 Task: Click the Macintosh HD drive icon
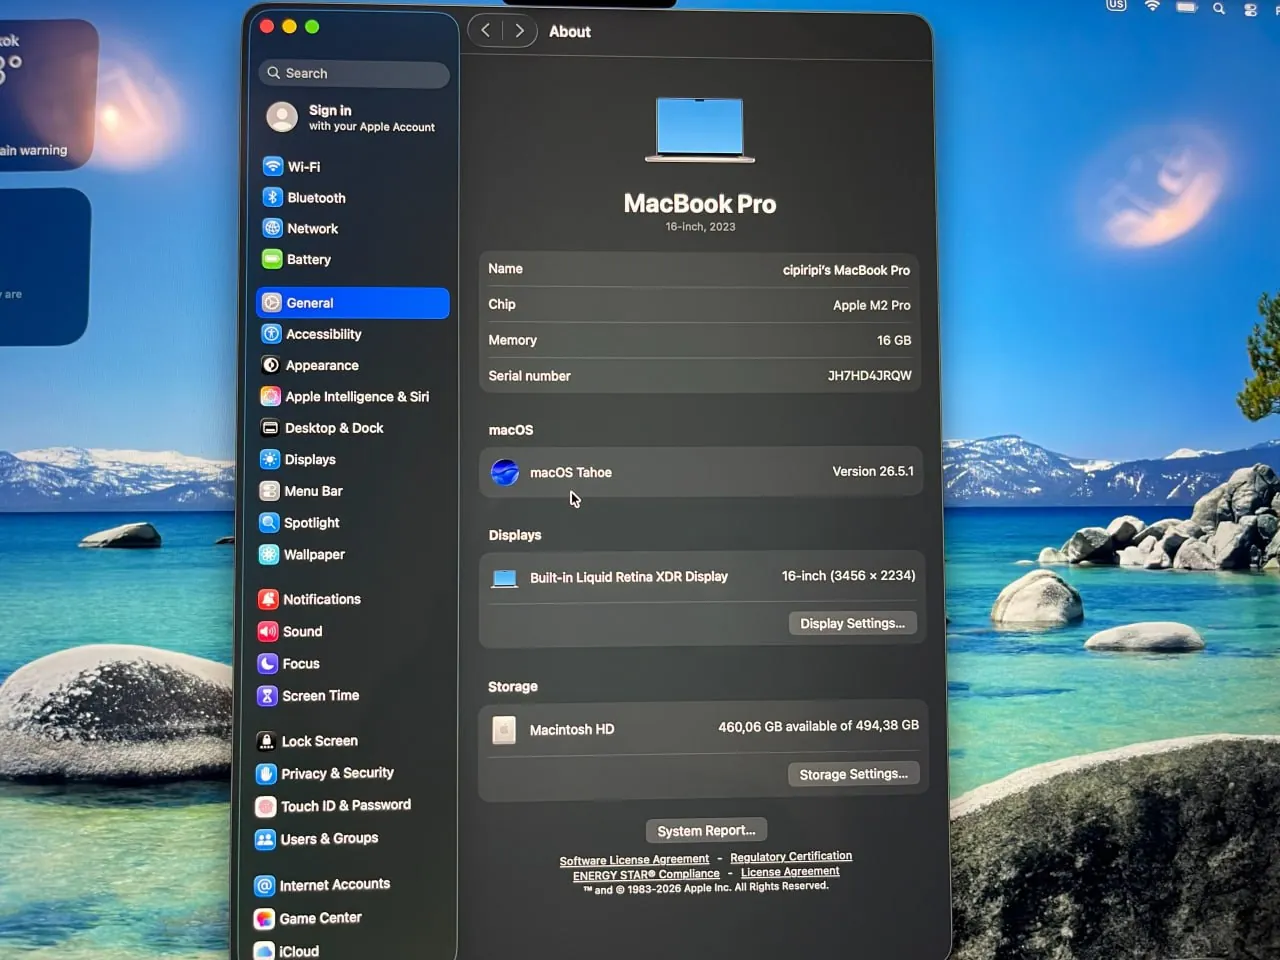pos(504,730)
